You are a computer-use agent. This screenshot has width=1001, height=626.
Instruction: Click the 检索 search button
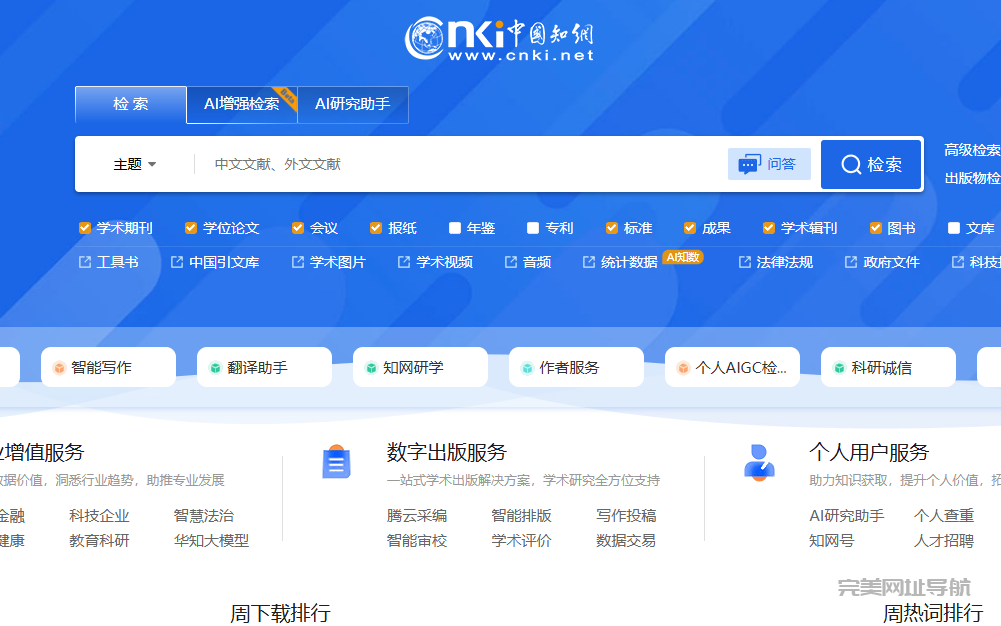(871, 165)
